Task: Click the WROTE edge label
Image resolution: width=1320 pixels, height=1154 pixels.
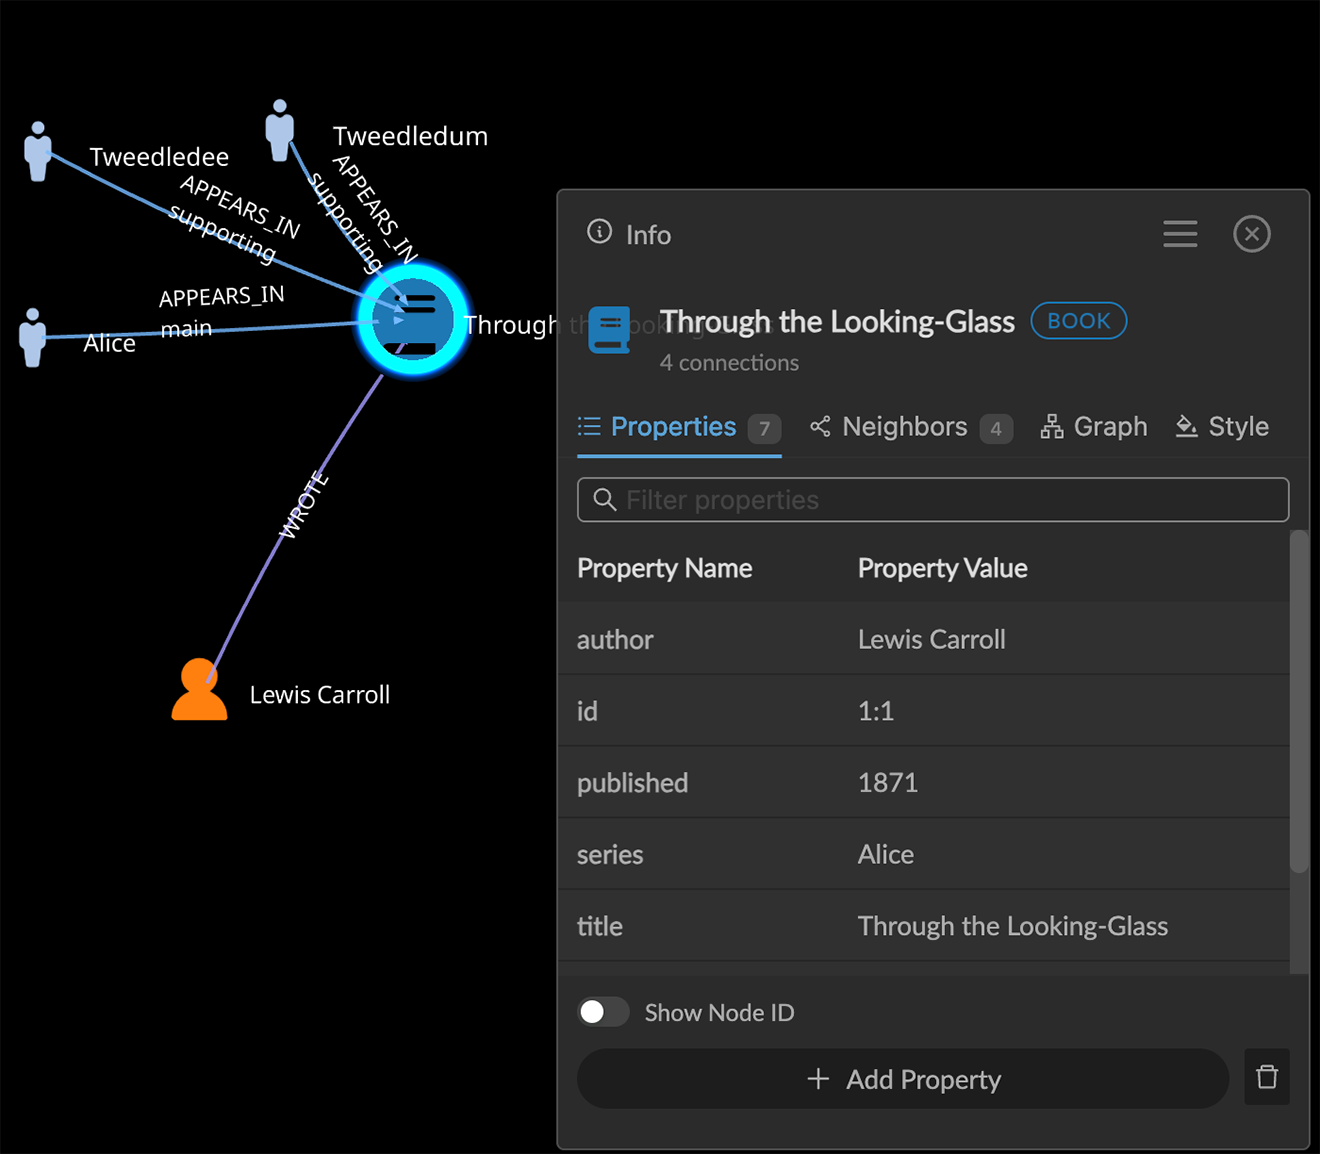Action: click(x=303, y=506)
